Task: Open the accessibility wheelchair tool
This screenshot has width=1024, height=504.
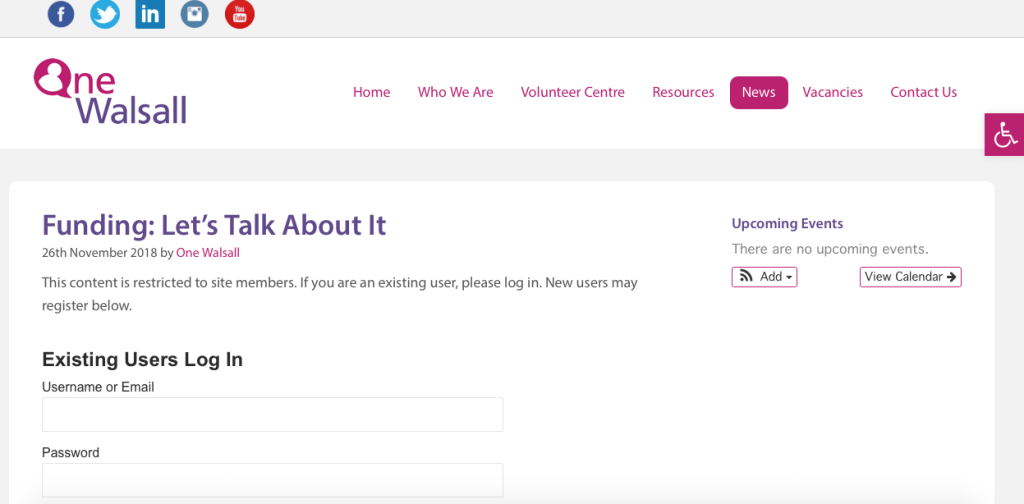Action: [1004, 134]
